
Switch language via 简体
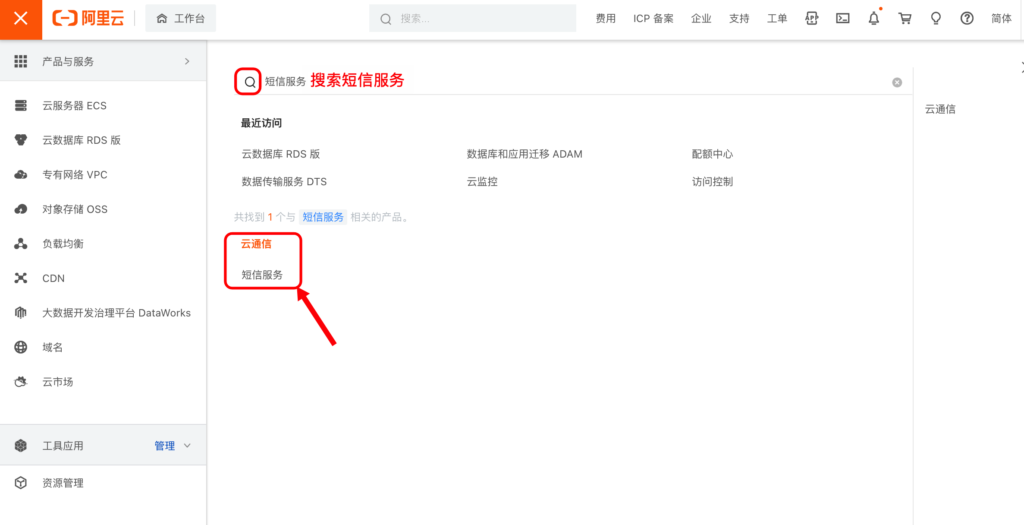pos(1001,19)
